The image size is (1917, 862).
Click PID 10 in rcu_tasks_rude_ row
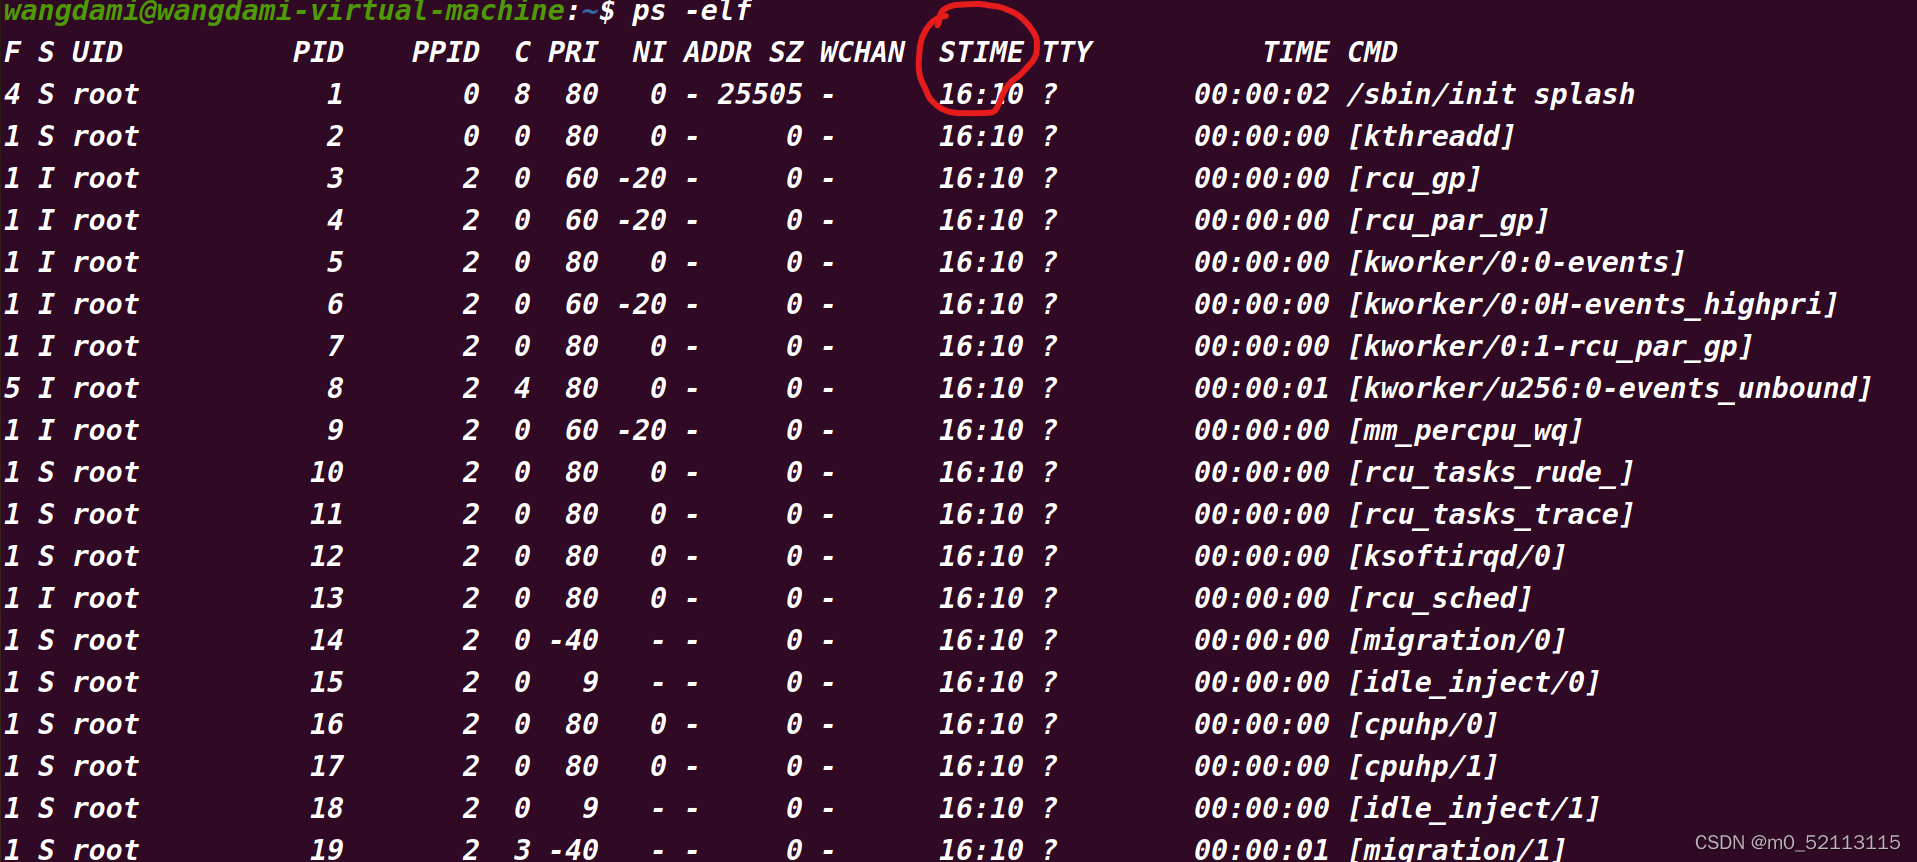327,472
